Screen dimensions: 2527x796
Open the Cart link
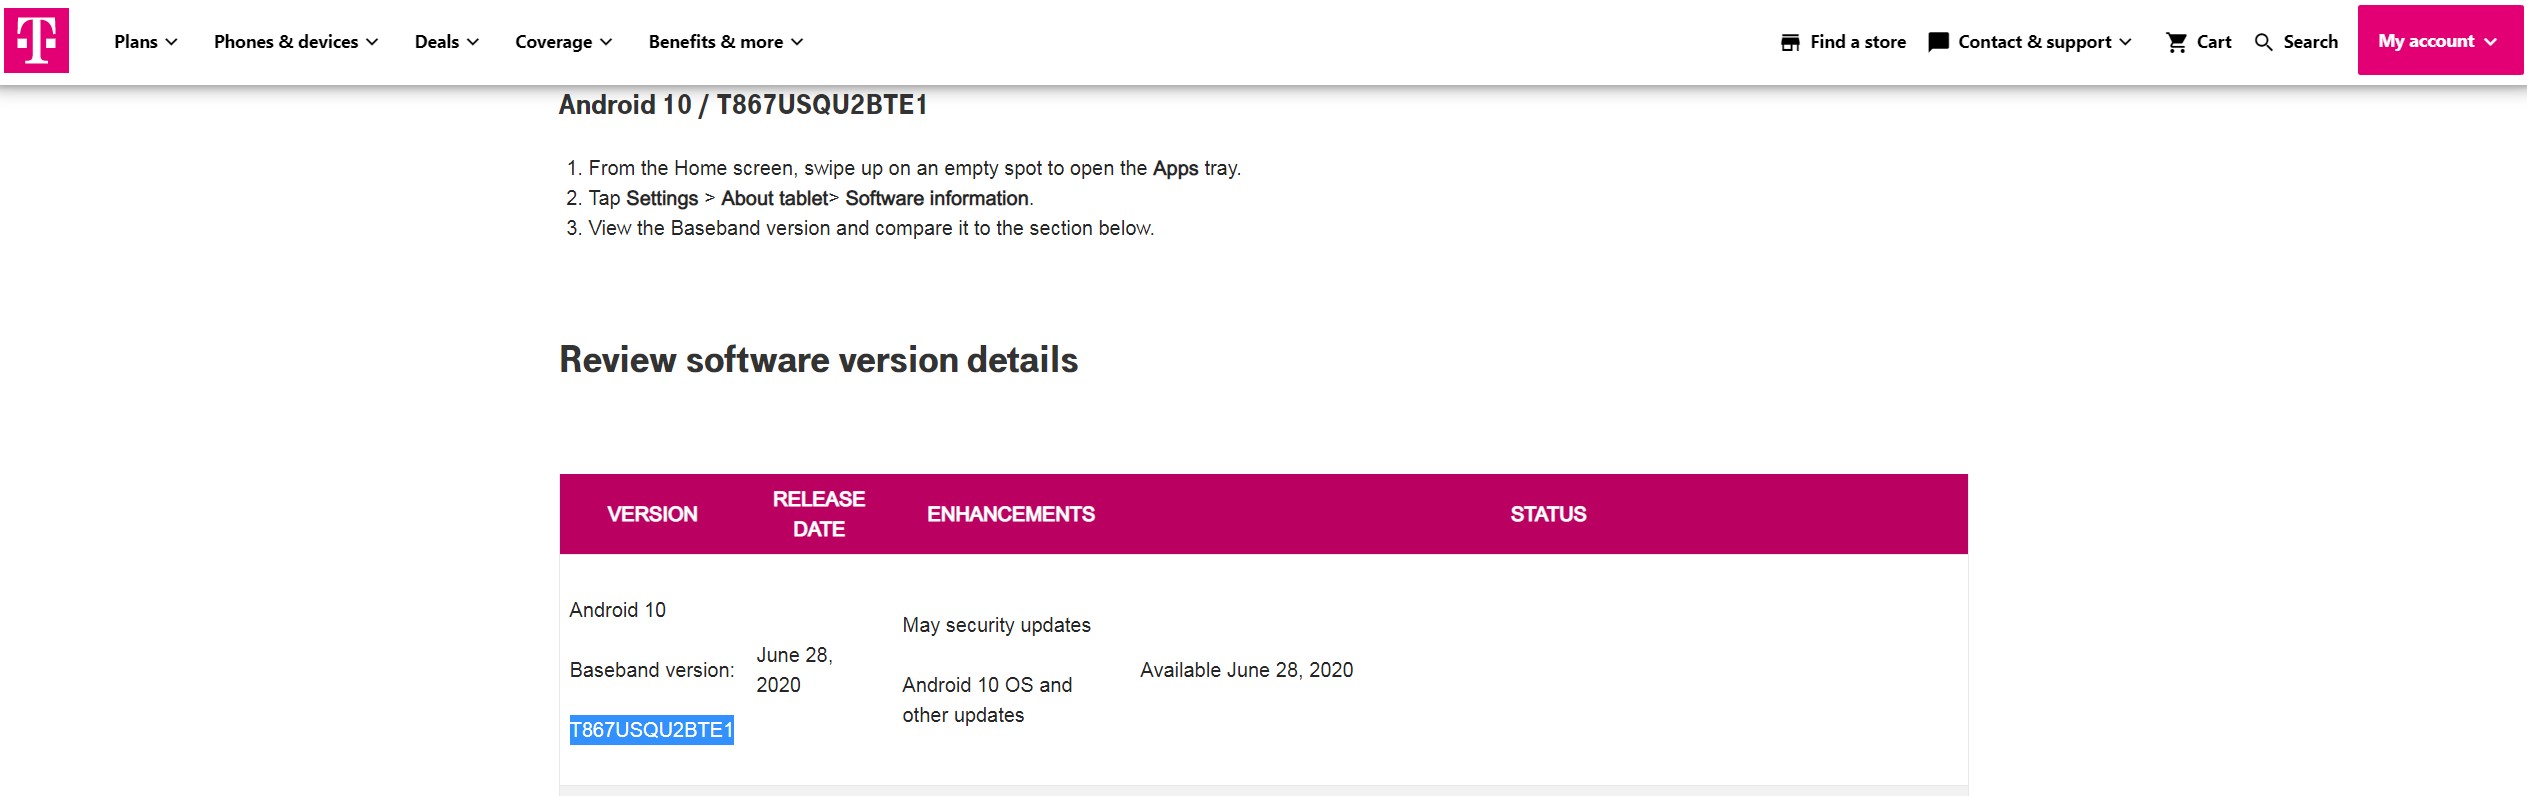click(x=2213, y=42)
